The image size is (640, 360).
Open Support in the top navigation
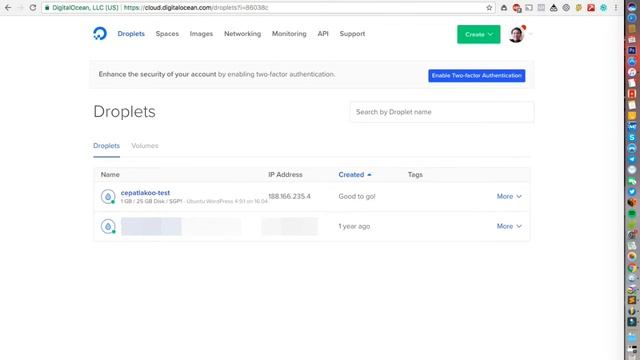point(352,34)
